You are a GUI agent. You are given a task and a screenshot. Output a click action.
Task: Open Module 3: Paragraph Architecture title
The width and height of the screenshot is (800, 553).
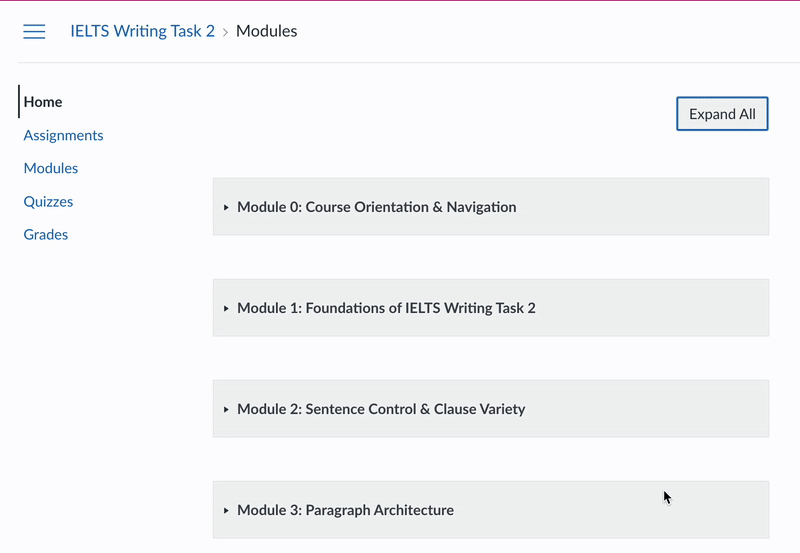[x=345, y=510]
